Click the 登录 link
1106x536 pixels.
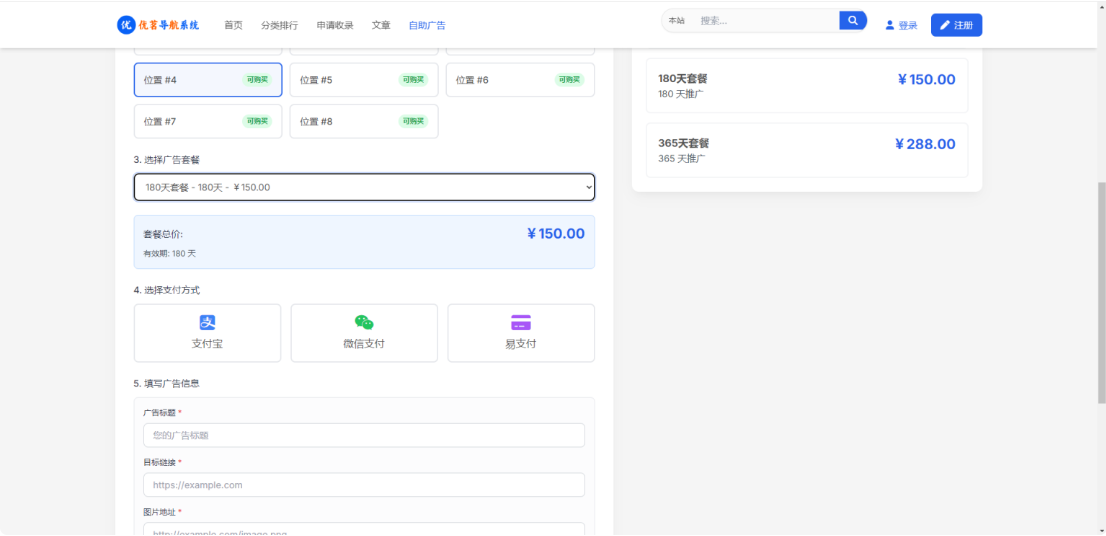(901, 25)
